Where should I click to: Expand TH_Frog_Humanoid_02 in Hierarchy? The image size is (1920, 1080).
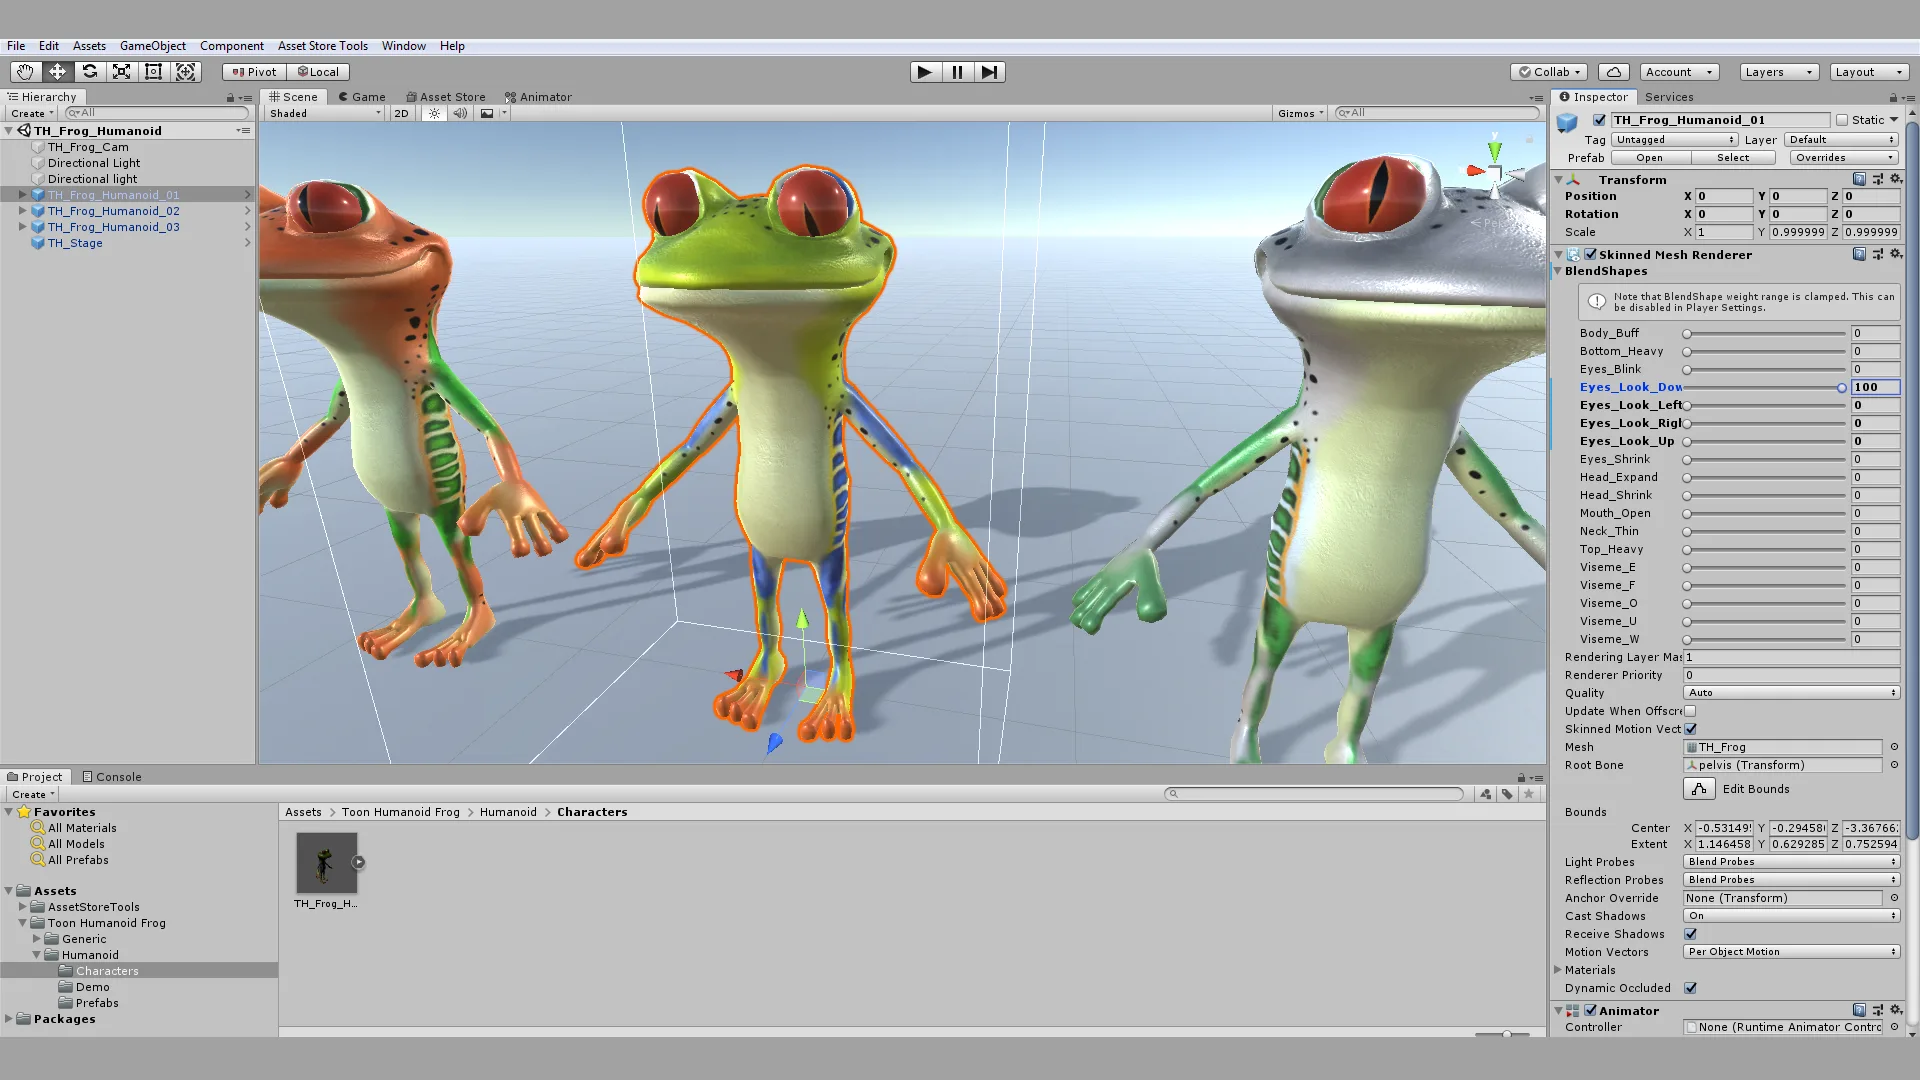click(22, 211)
